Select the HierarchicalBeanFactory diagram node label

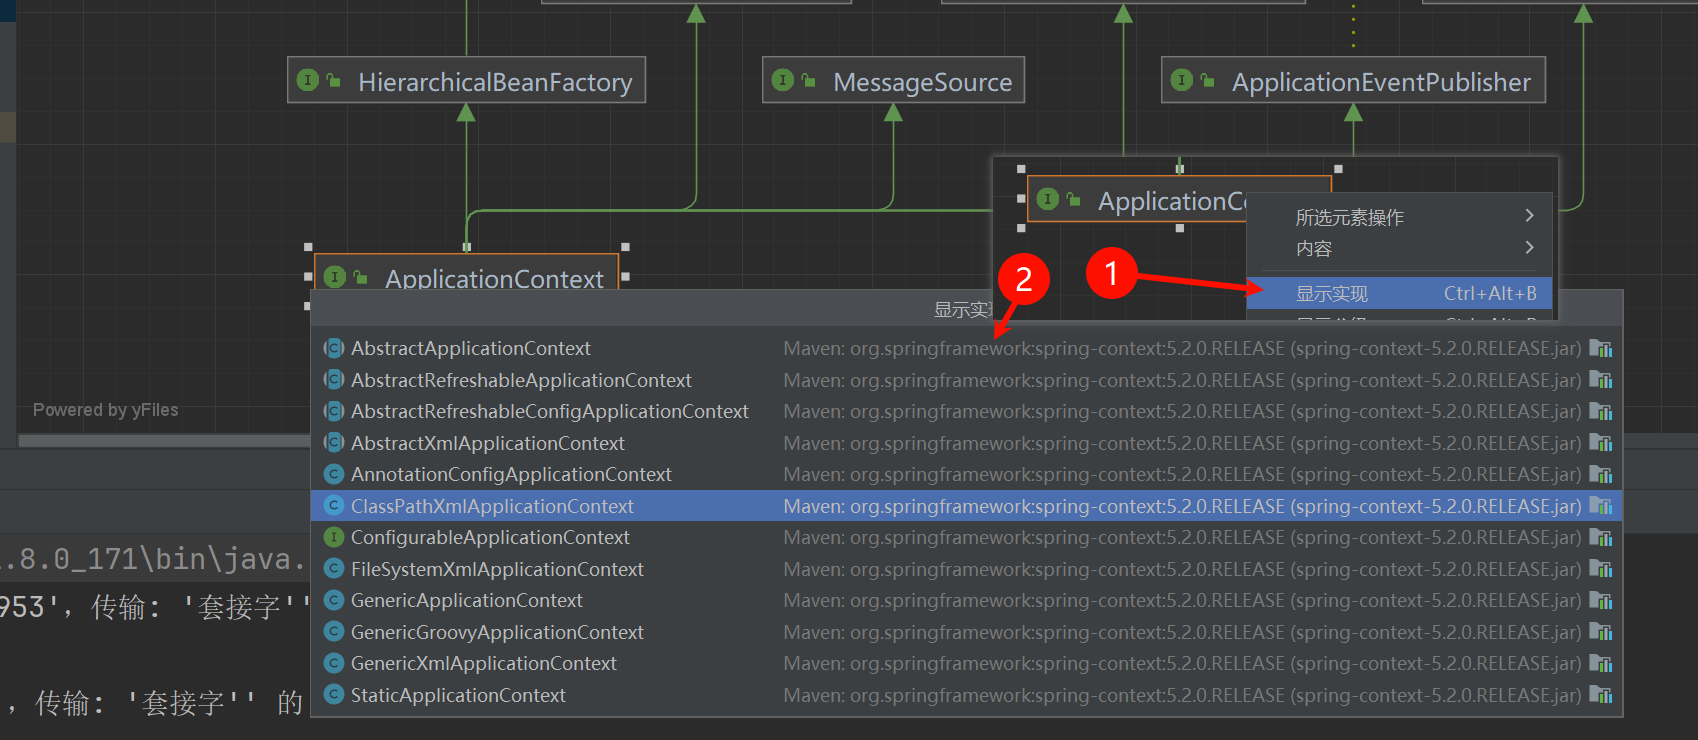click(x=495, y=82)
